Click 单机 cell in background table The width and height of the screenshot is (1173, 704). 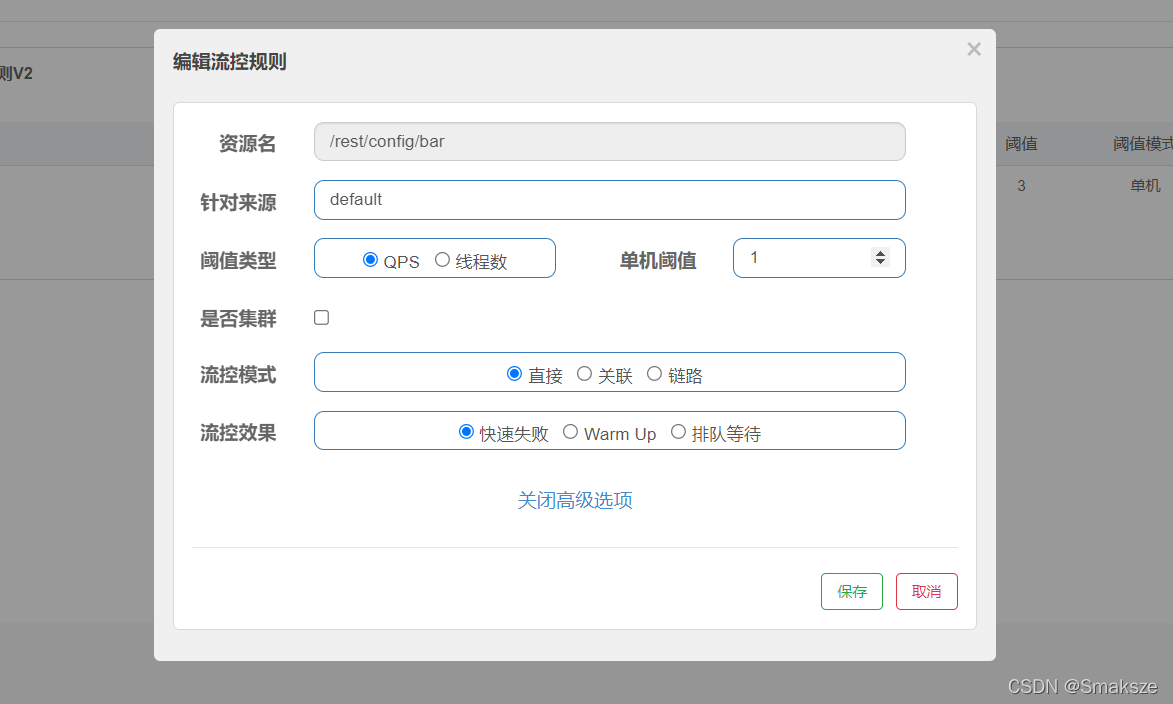[1145, 186]
